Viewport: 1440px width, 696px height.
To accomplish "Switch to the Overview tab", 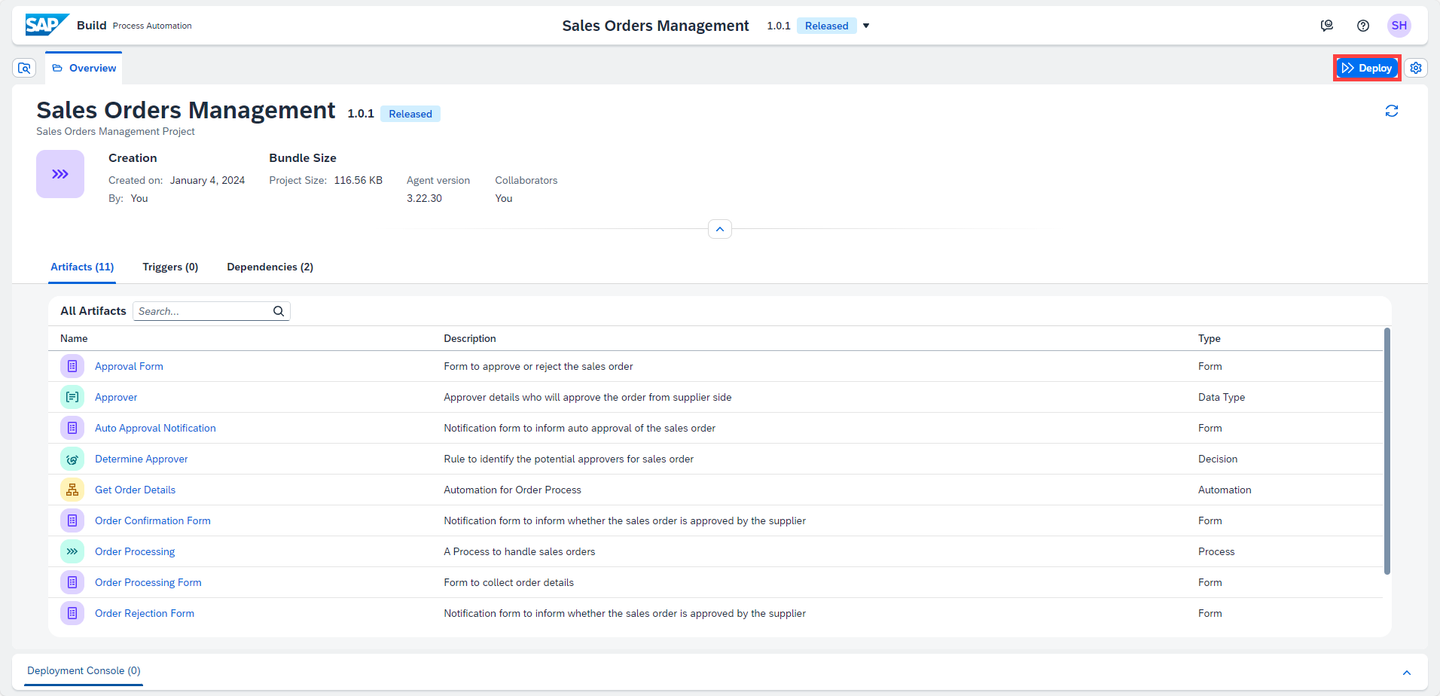I will point(84,68).
